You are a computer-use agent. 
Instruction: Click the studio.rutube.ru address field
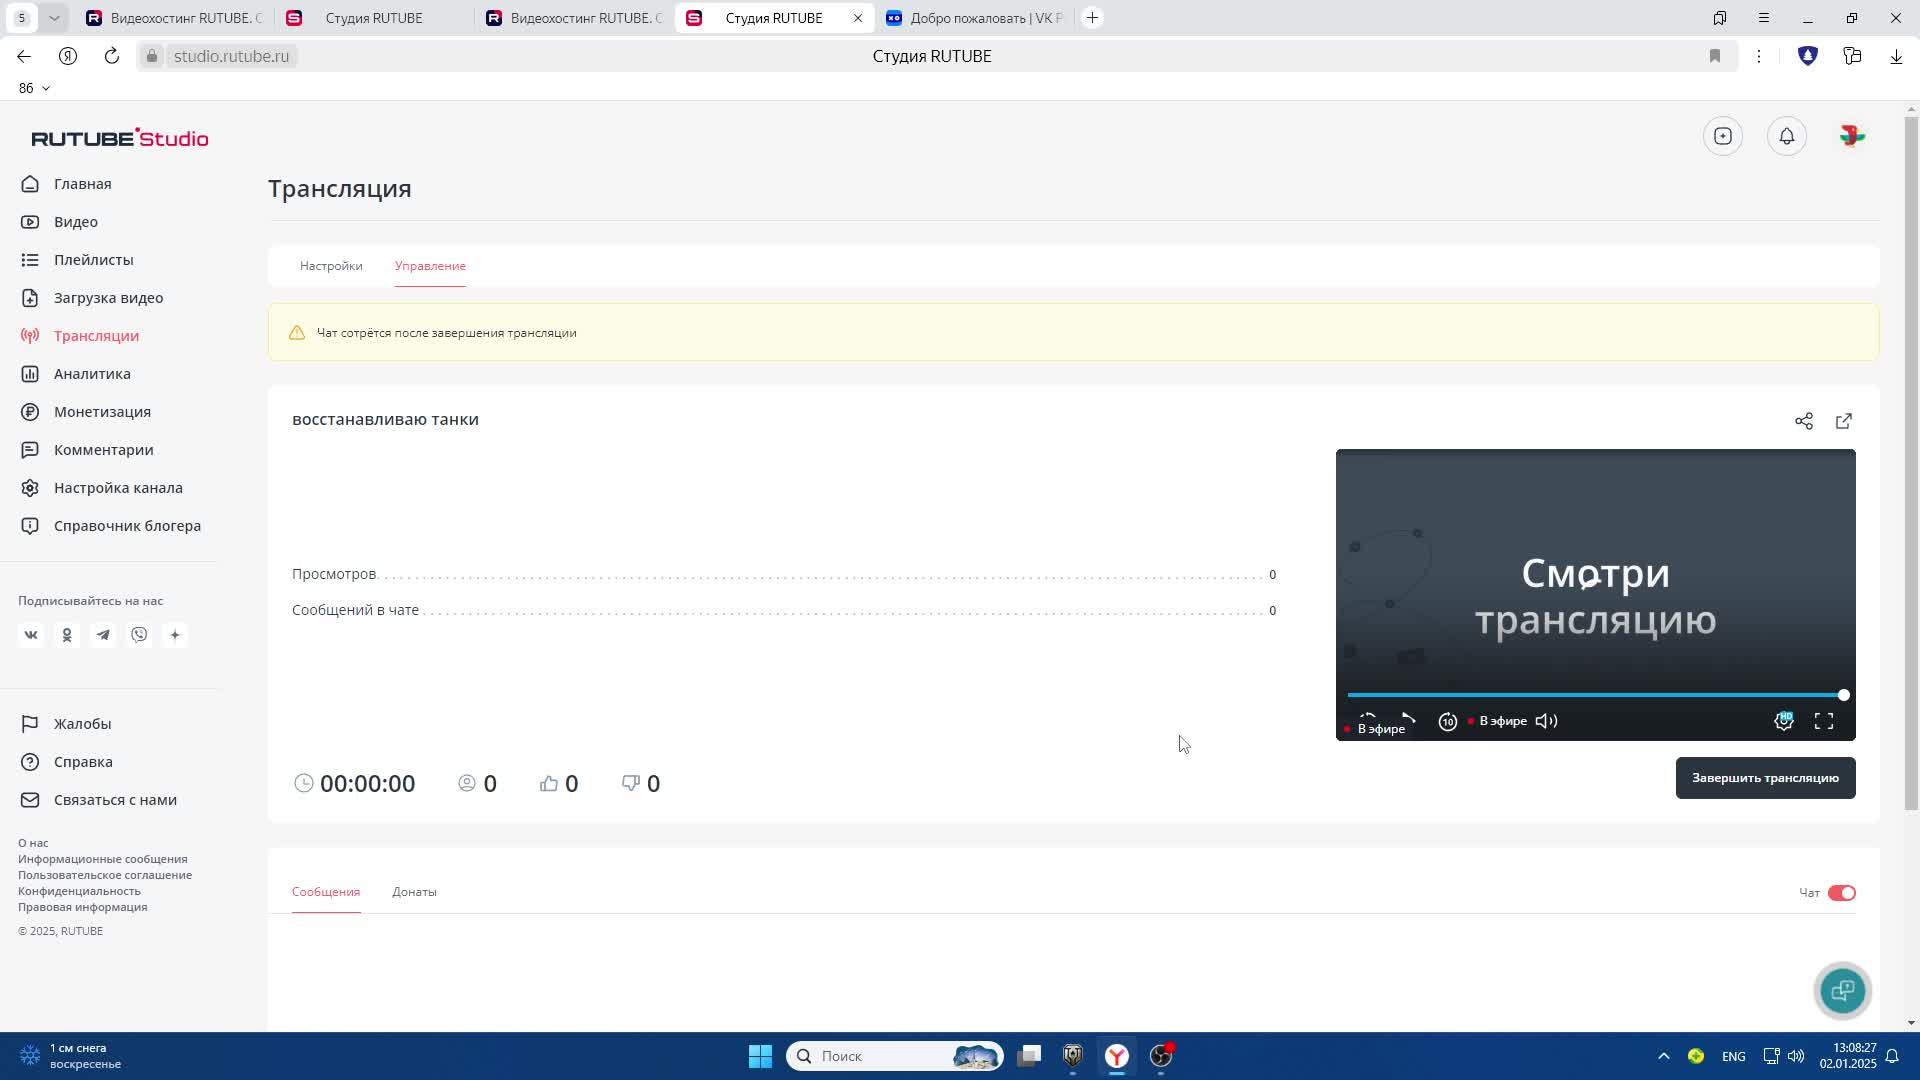(x=231, y=56)
